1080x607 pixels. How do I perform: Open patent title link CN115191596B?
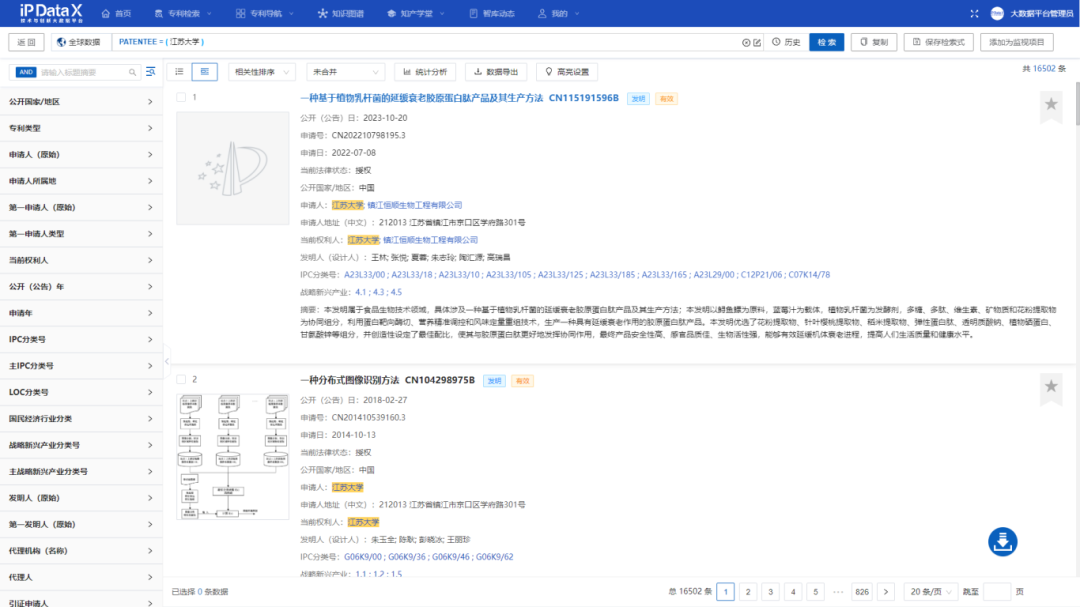coord(459,98)
